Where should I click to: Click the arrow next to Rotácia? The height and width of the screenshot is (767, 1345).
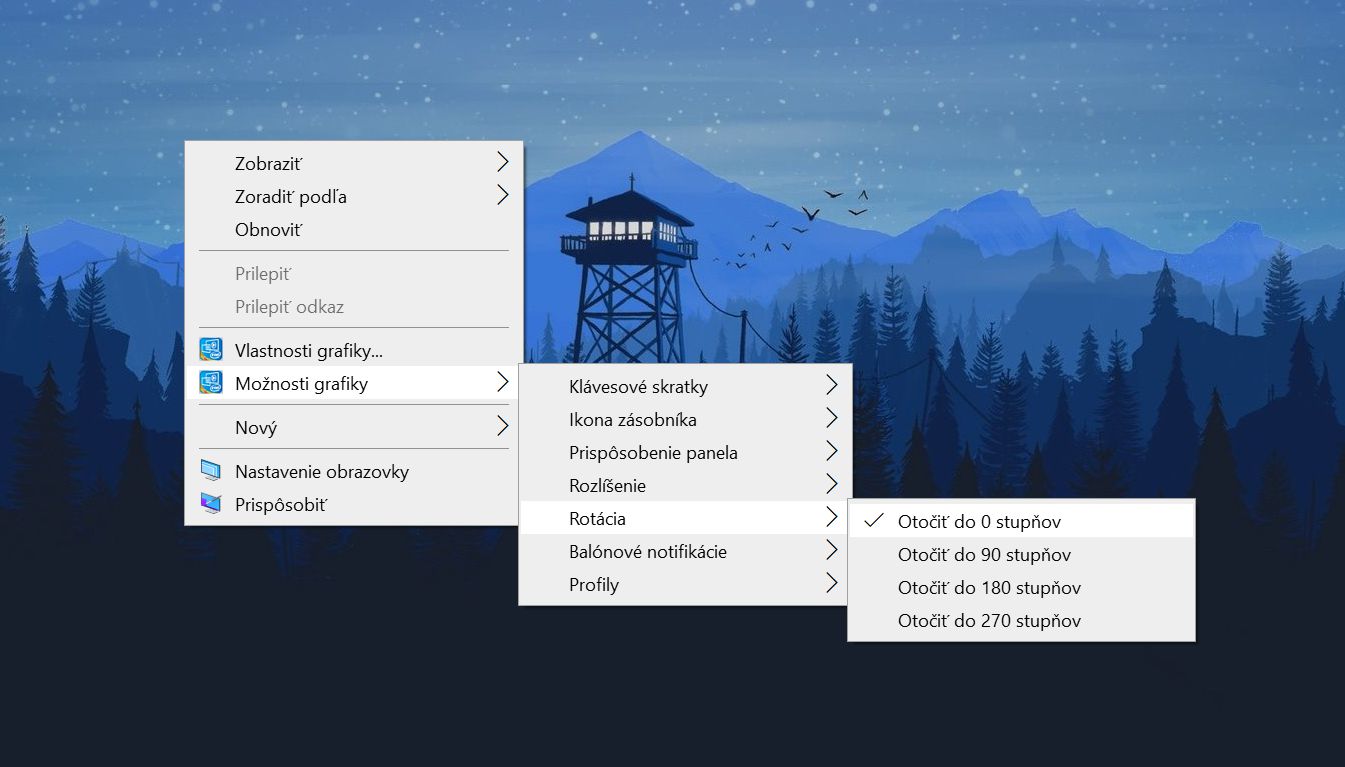831,517
